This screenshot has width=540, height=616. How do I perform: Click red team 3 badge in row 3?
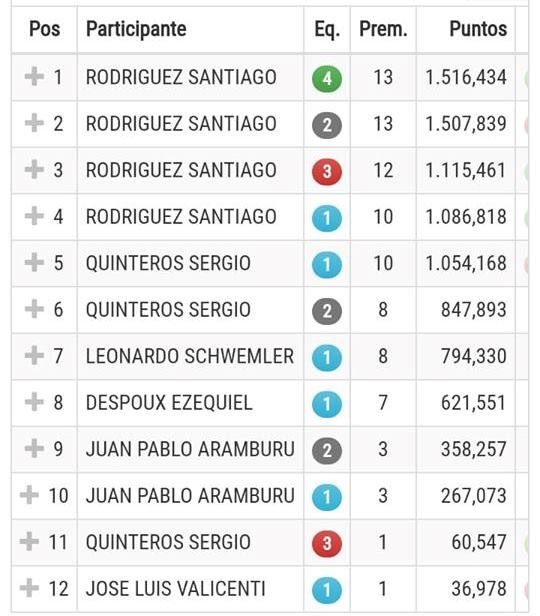327,172
